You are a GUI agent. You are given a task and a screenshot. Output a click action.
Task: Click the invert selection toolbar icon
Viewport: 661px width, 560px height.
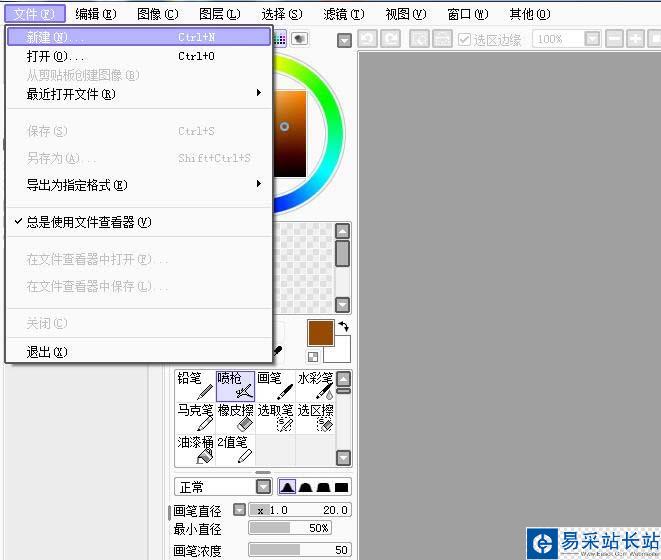443,39
